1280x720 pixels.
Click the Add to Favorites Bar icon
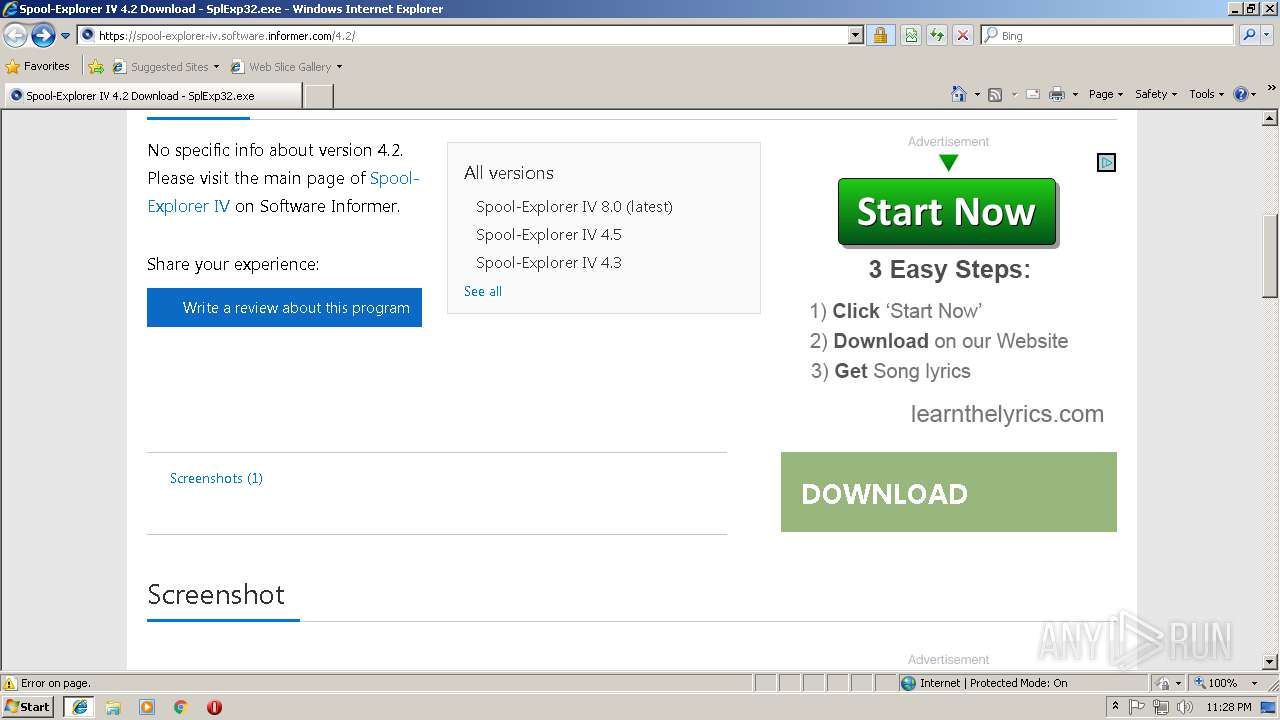(96, 67)
